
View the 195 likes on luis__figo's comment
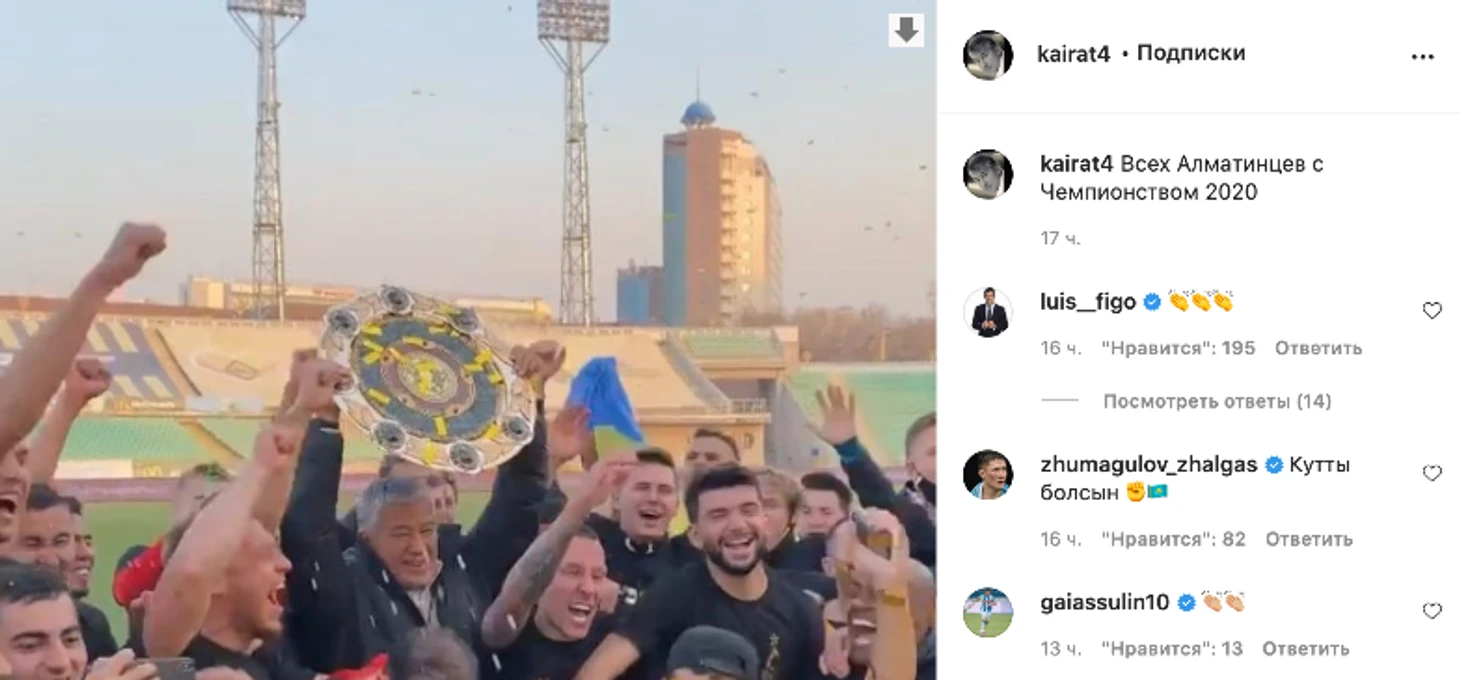click(1178, 348)
